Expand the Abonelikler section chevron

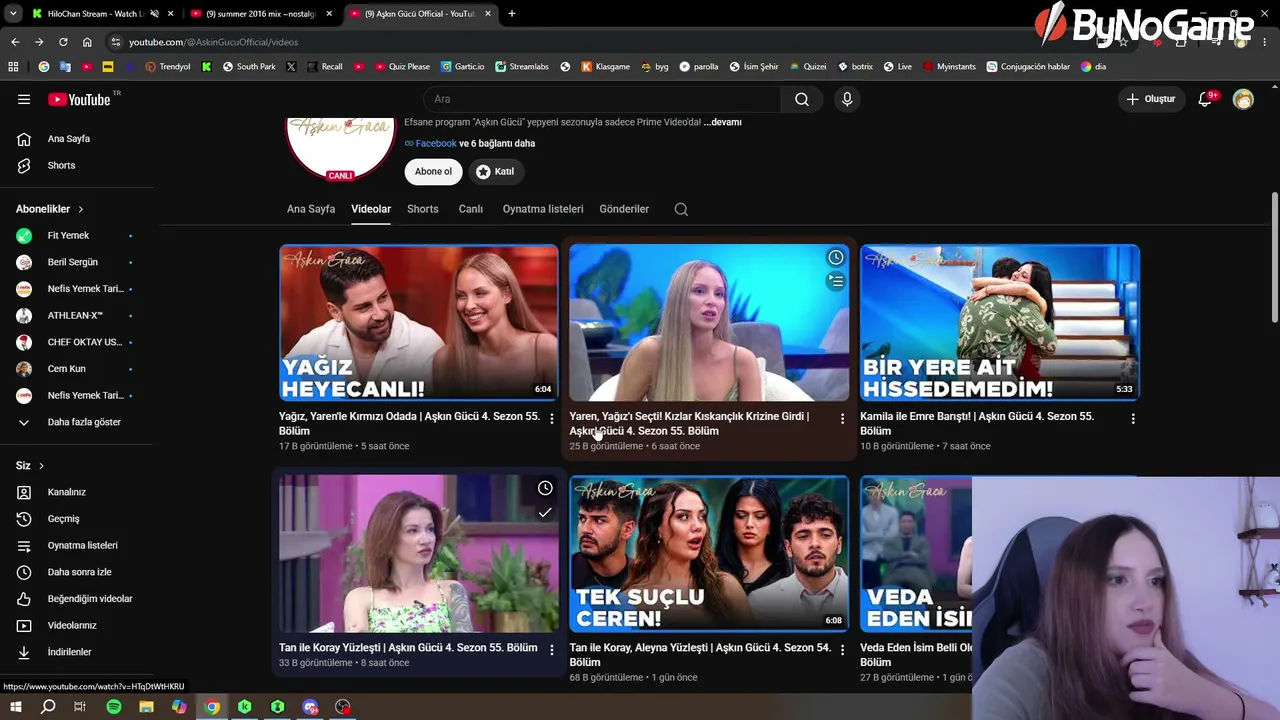80,209
